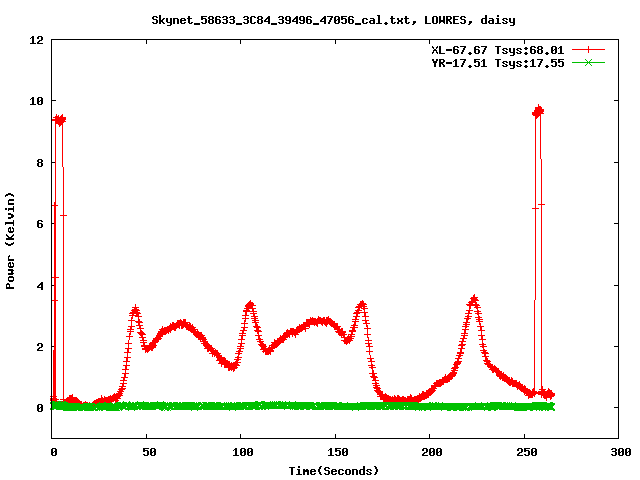This screenshot has width=640, height=480.
Task: Click the red legend line sample
Action: coord(588,50)
